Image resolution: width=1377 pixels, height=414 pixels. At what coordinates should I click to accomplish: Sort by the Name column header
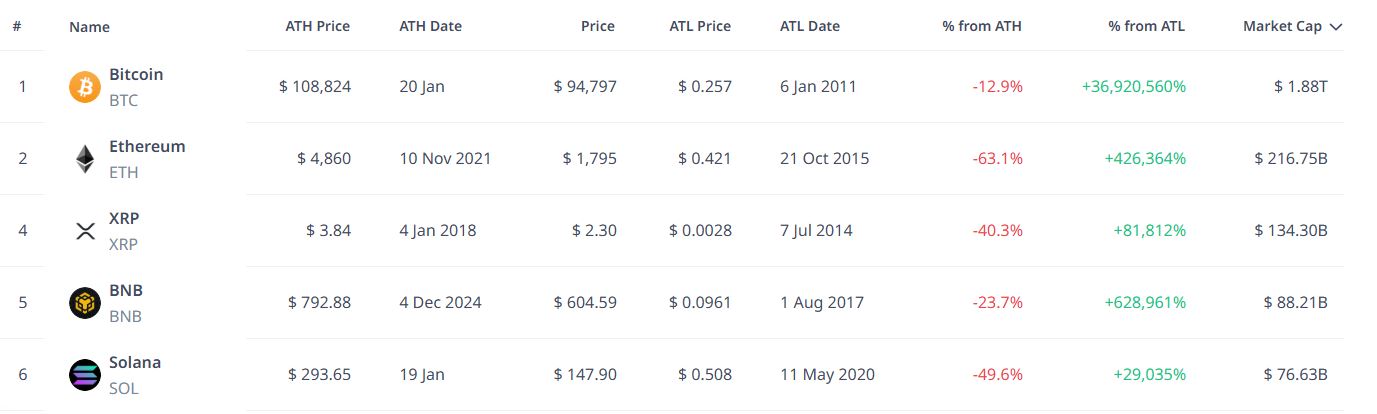pyautogui.click(x=89, y=27)
